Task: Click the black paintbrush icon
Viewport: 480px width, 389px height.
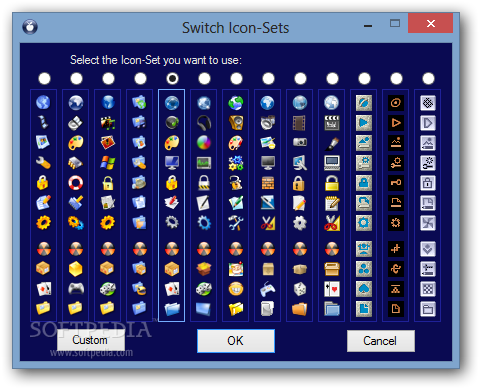Action: coord(332,143)
